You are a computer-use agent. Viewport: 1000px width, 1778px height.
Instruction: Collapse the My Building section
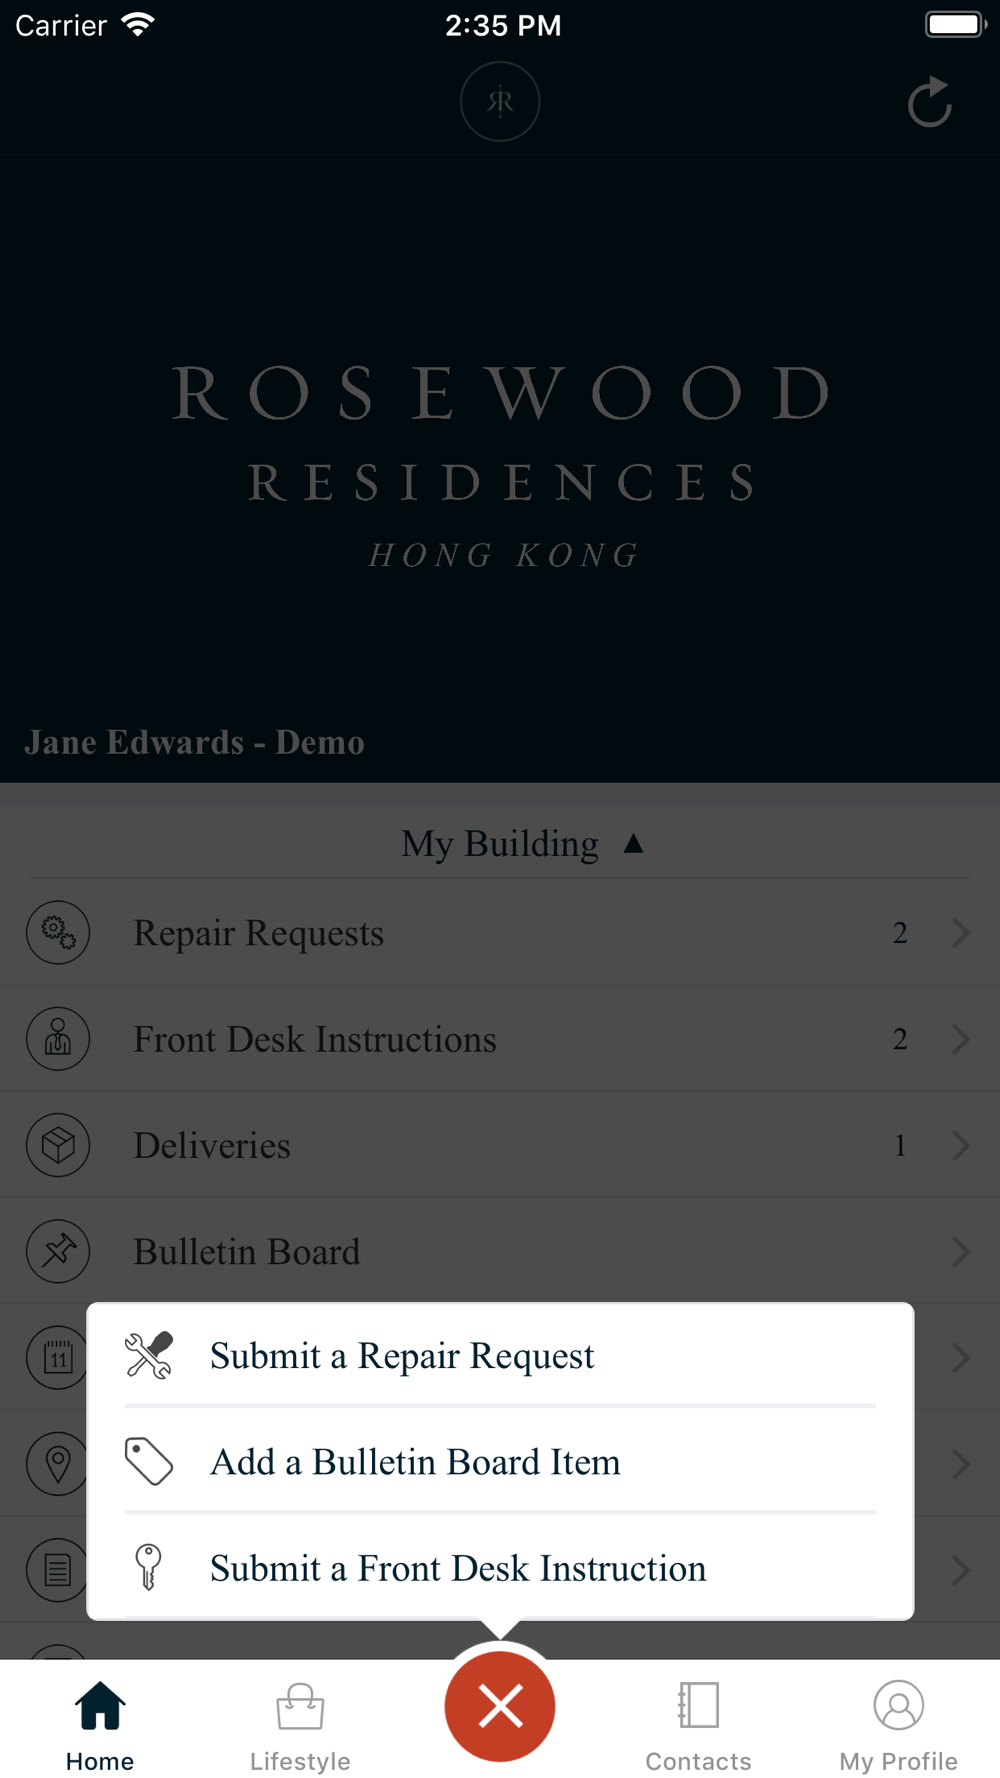pyautogui.click(x=522, y=844)
